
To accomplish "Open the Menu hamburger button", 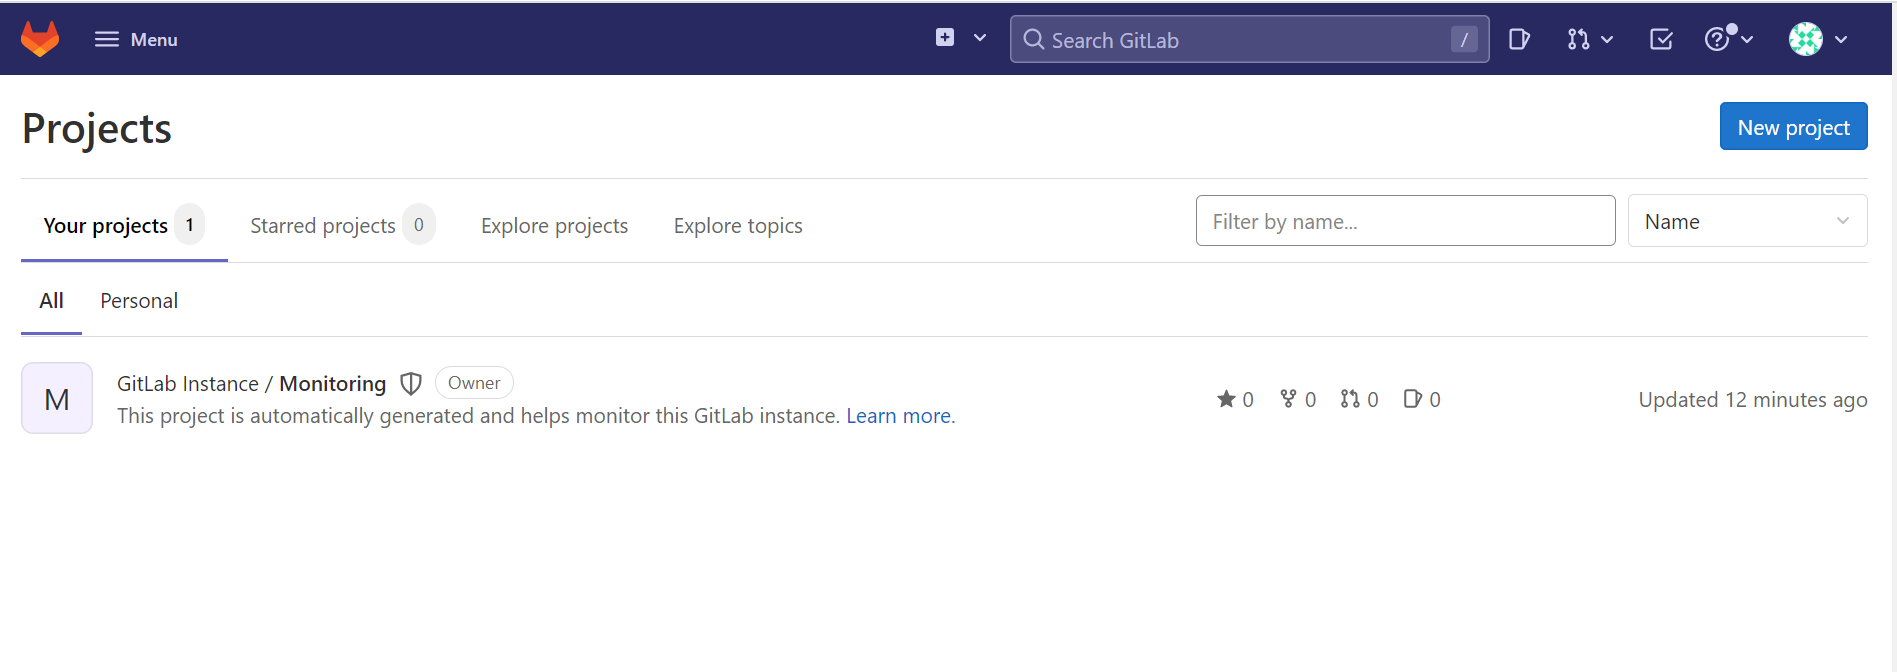I will pyautogui.click(x=136, y=39).
